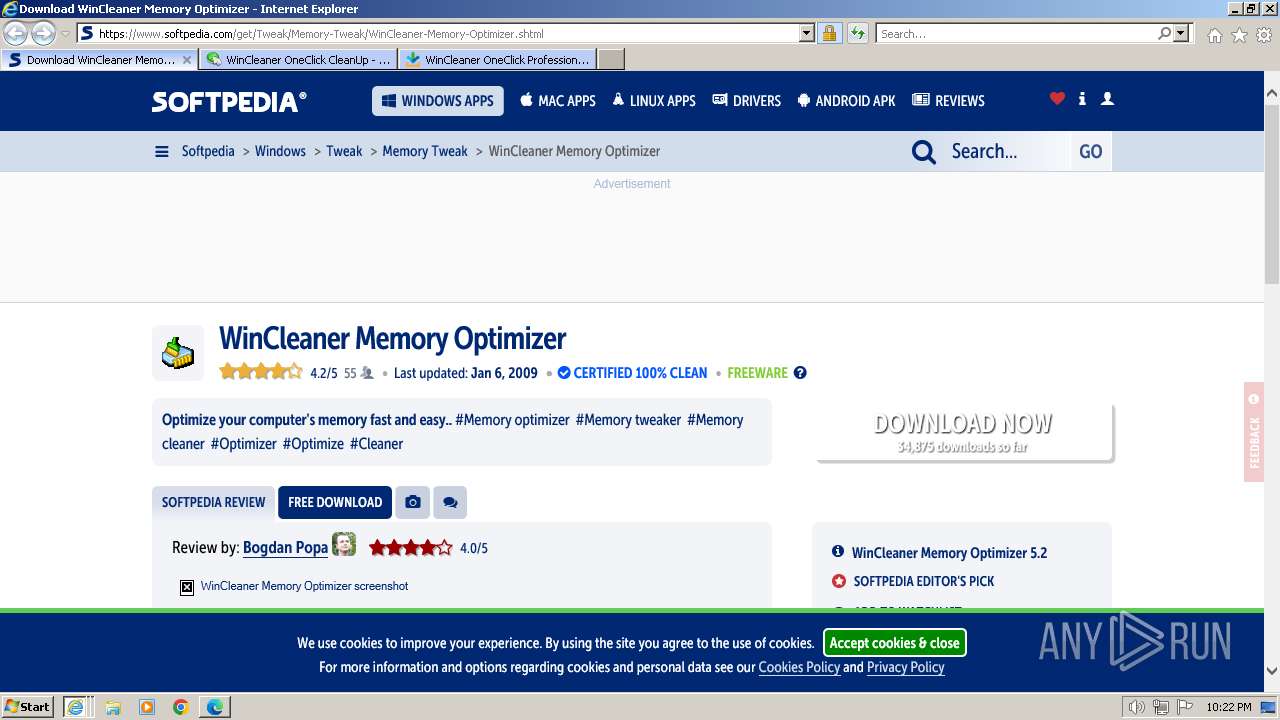Image resolution: width=1280 pixels, height=720 pixels.
Task: Select LINUX APPS menu
Action: click(x=654, y=101)
